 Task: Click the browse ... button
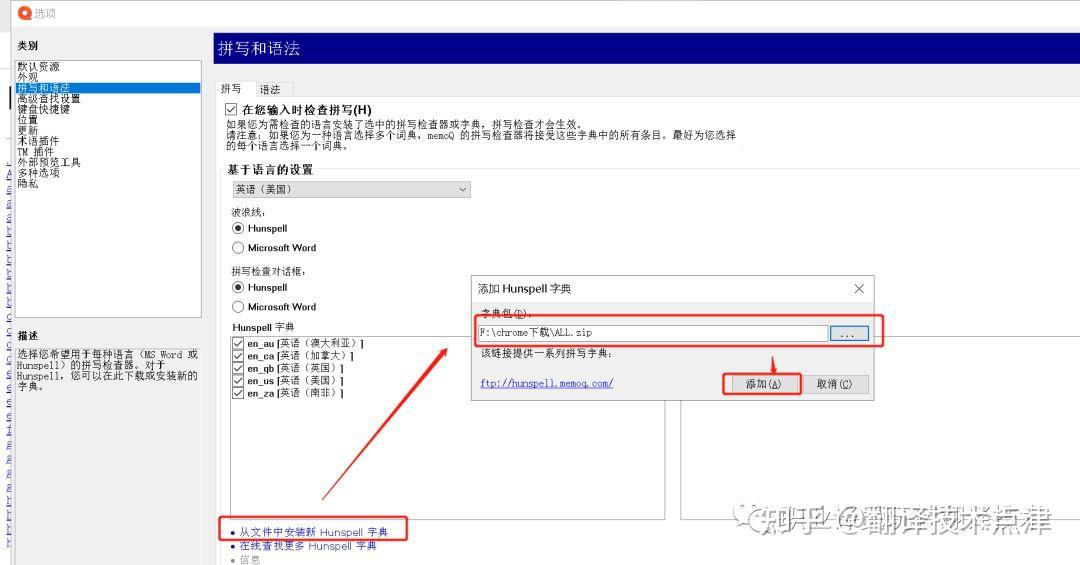849,333
